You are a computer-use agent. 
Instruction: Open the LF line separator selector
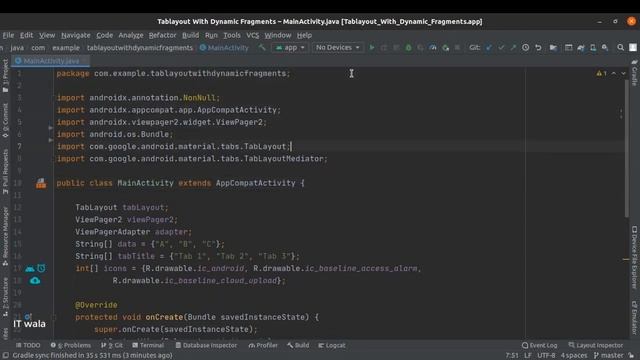(x=528, y=356)
